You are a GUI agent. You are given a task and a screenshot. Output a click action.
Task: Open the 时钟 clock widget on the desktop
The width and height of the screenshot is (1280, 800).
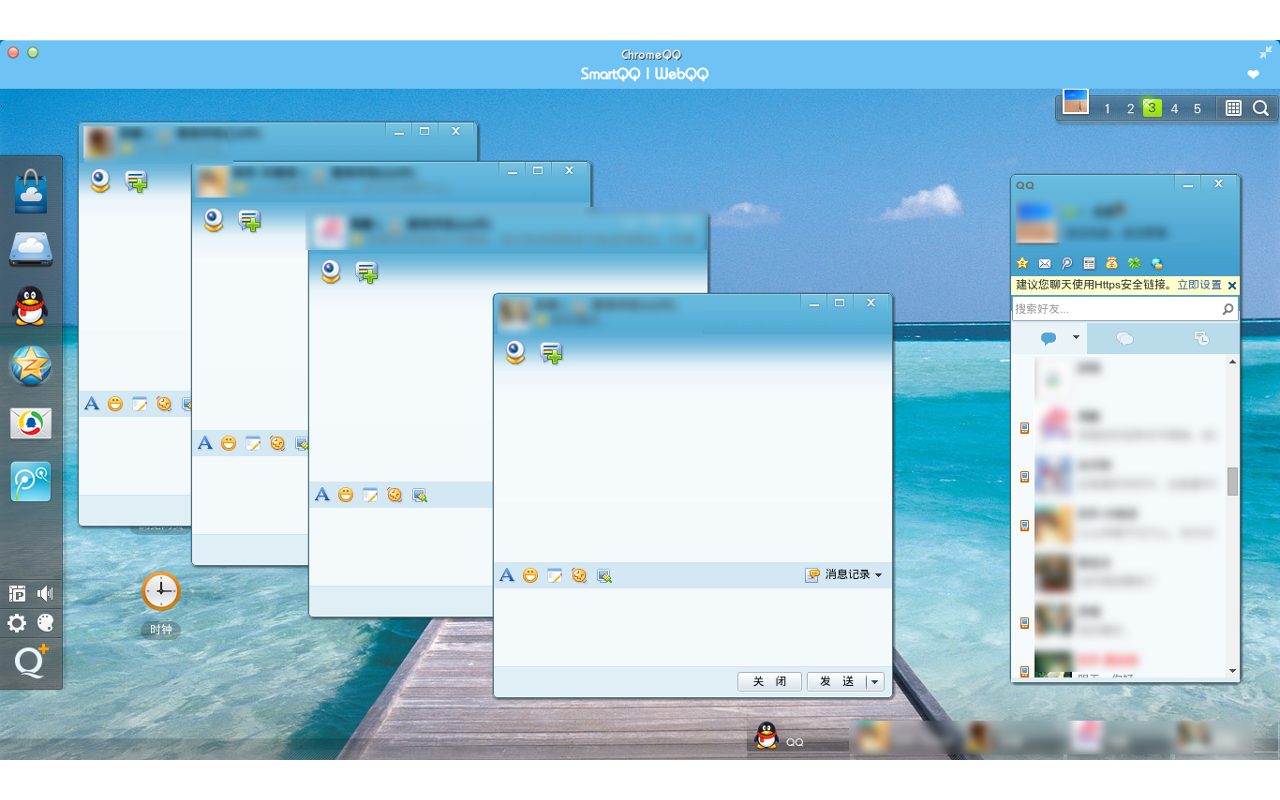[x=161, y=591]
